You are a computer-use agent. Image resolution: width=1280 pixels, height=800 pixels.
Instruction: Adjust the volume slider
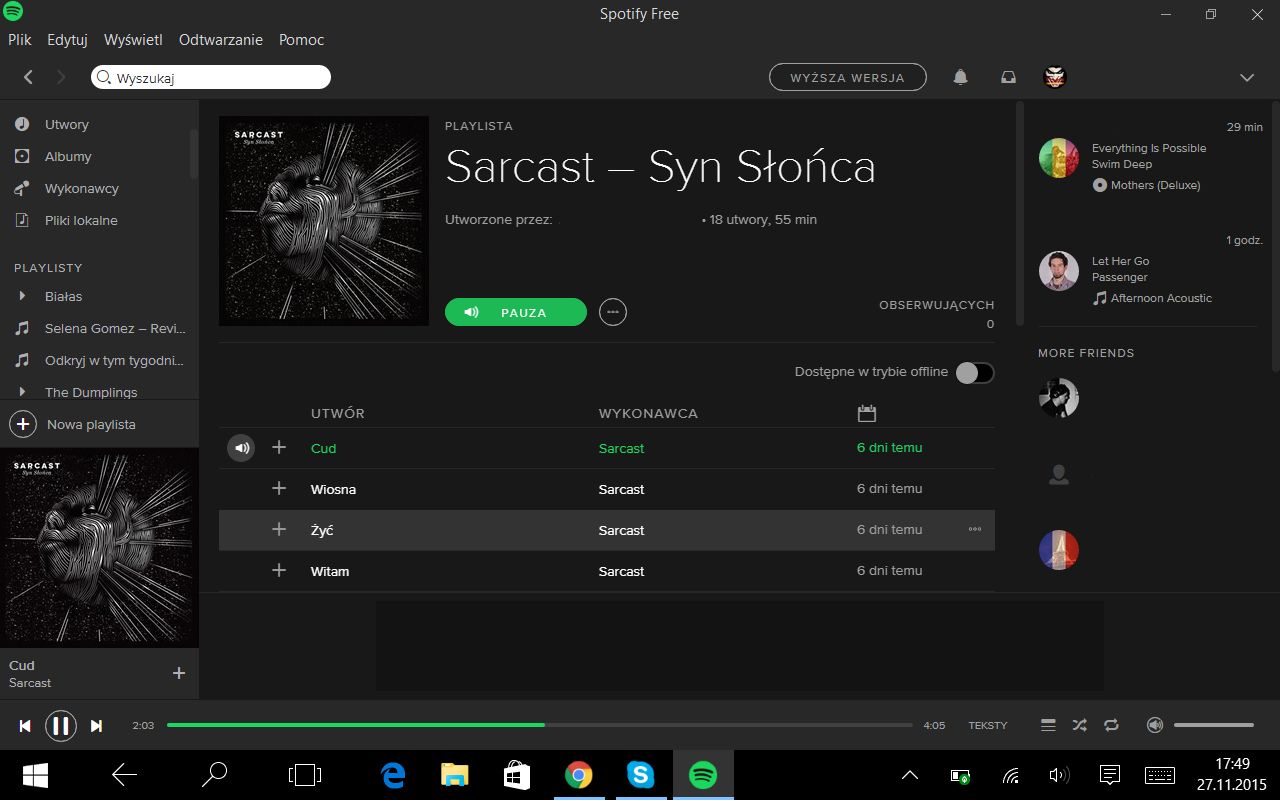[x=1214, y=725]
